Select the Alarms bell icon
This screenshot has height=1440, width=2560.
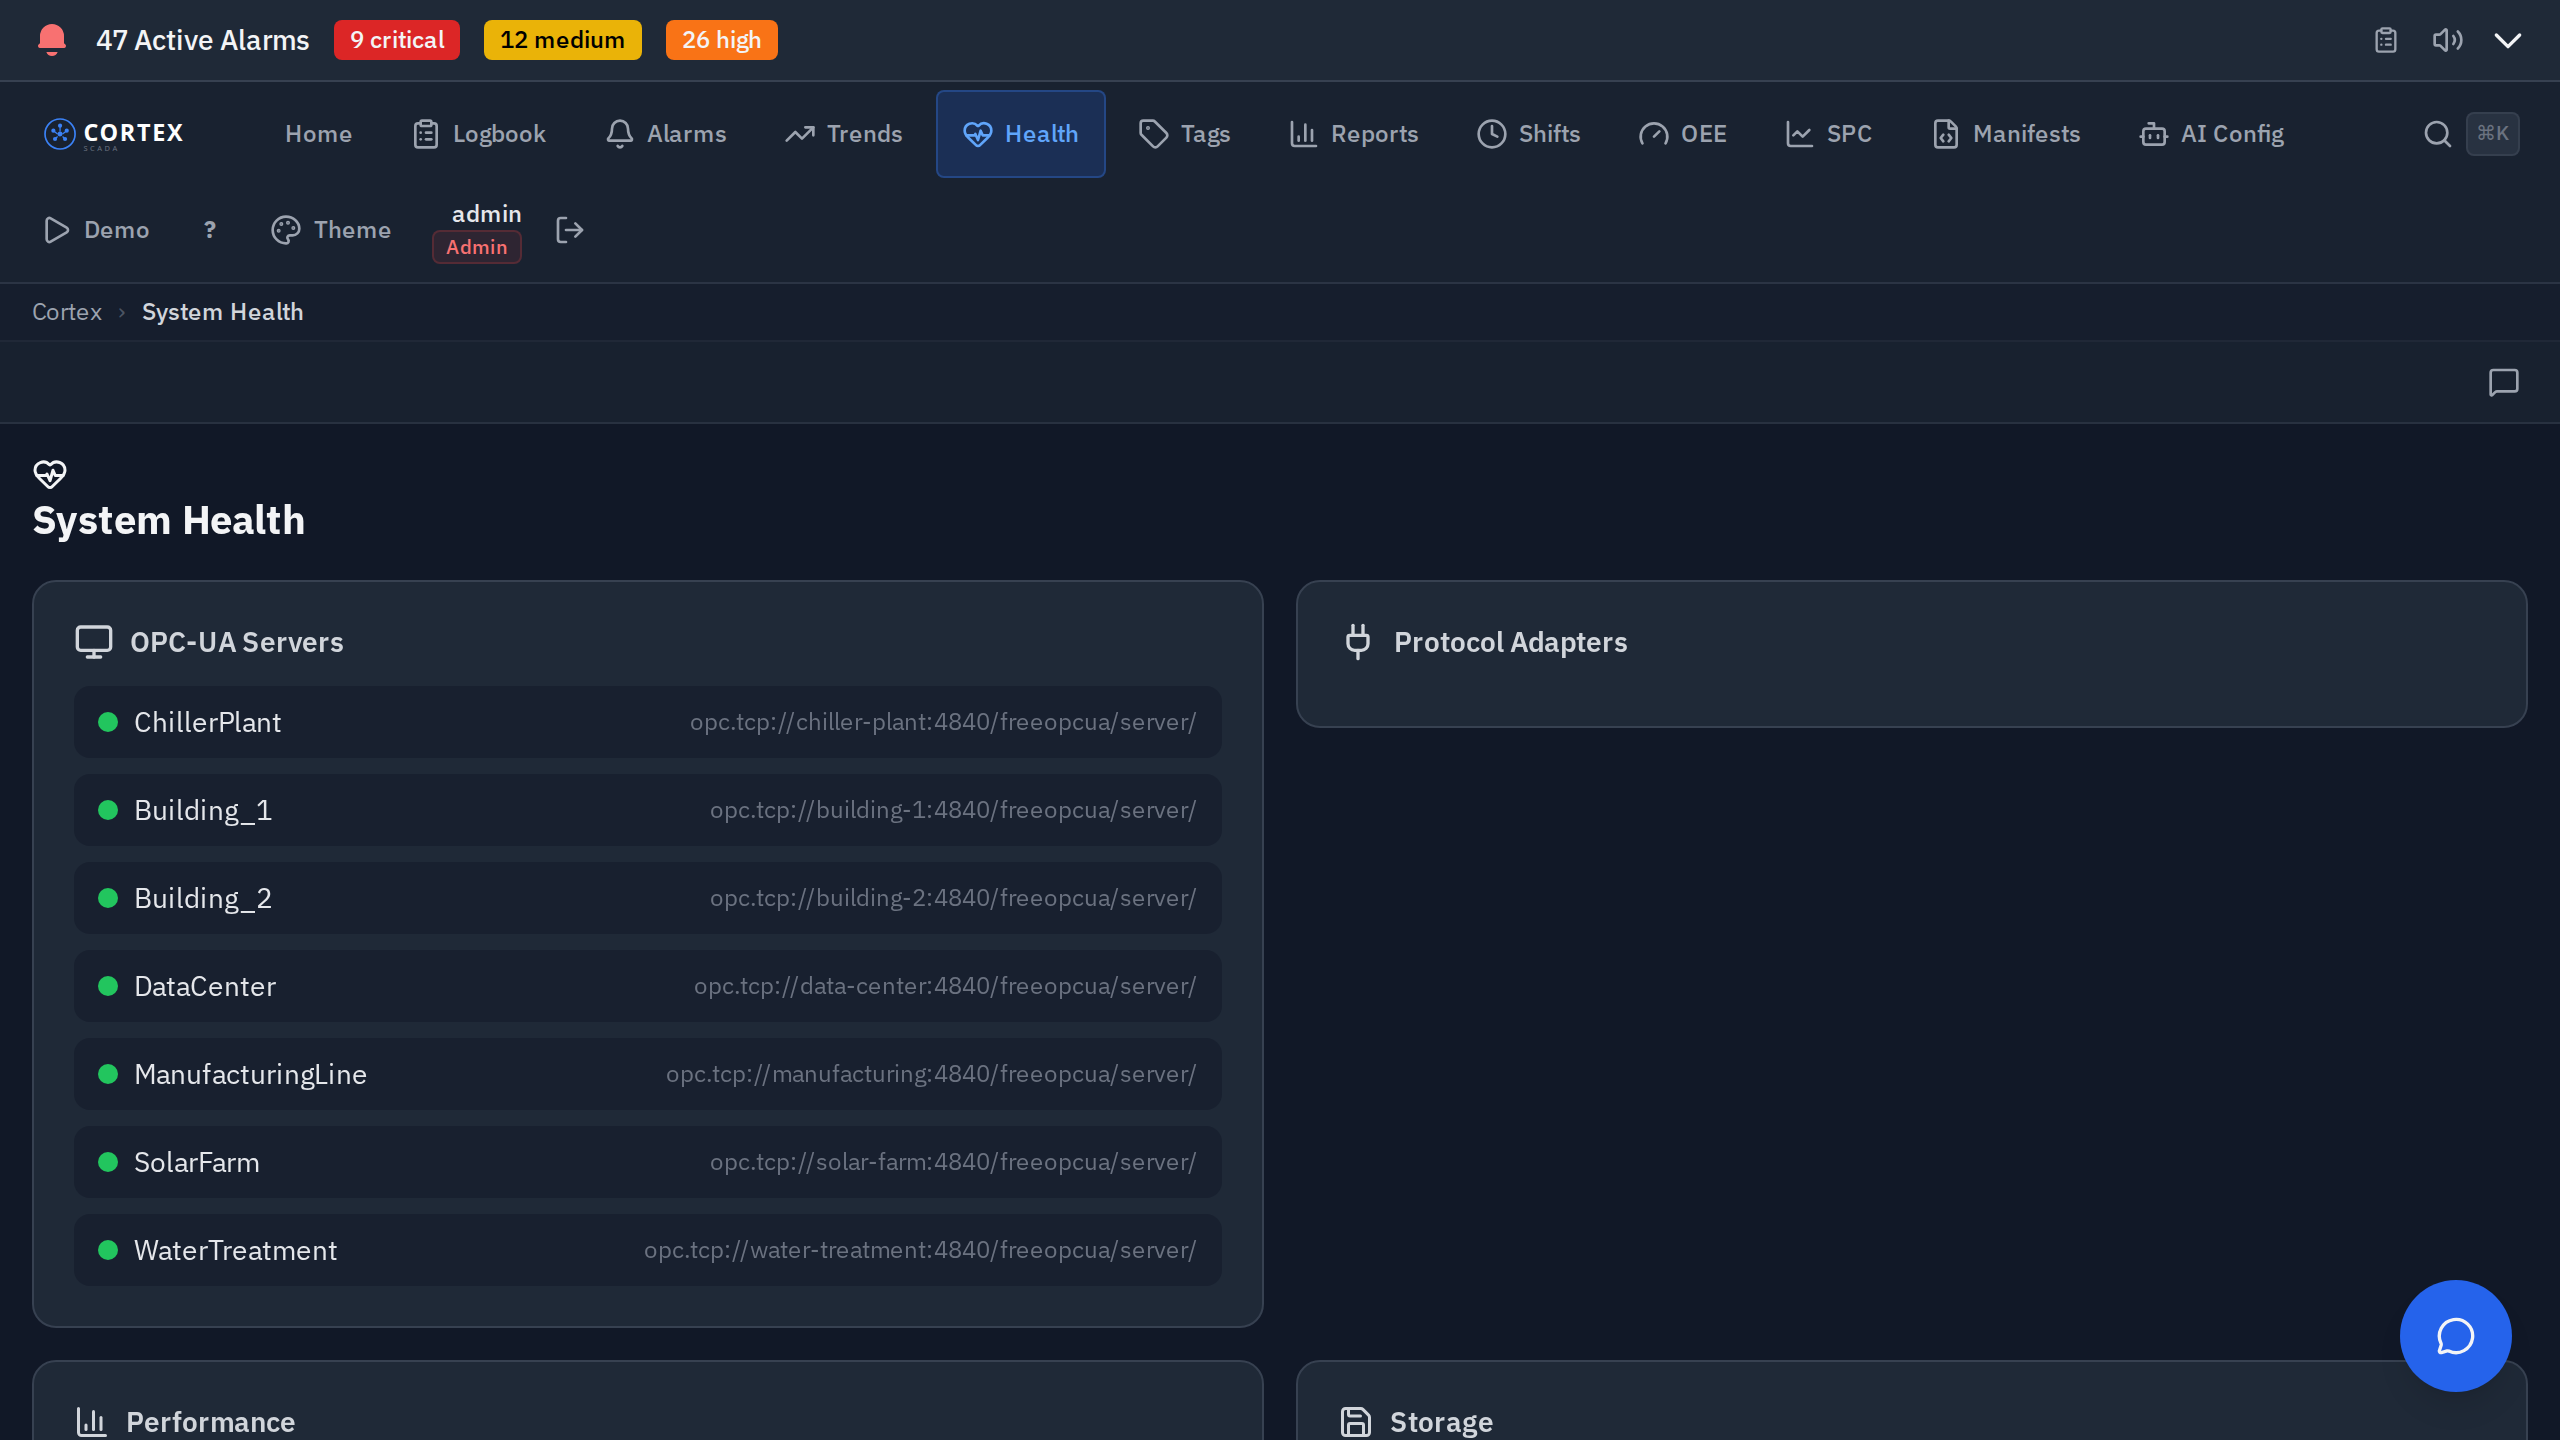click(x=619, y=133)
